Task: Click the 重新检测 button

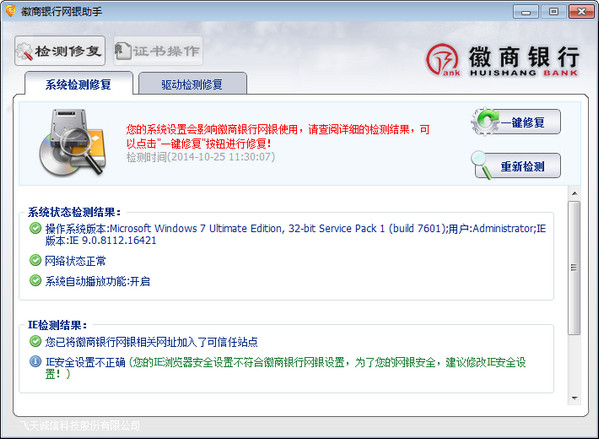Action: 516,166
